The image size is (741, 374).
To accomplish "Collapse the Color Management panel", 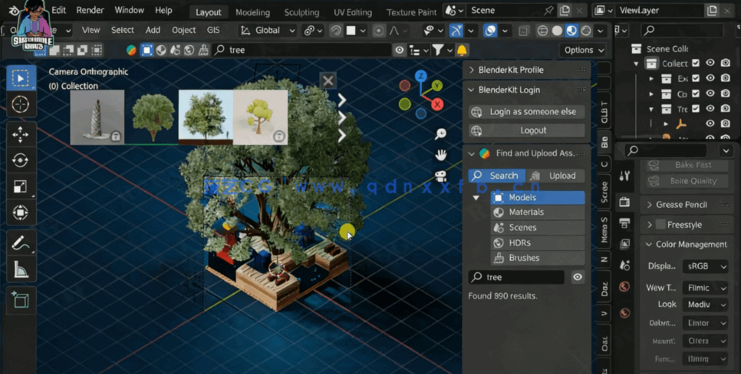I will pos(688,244).
